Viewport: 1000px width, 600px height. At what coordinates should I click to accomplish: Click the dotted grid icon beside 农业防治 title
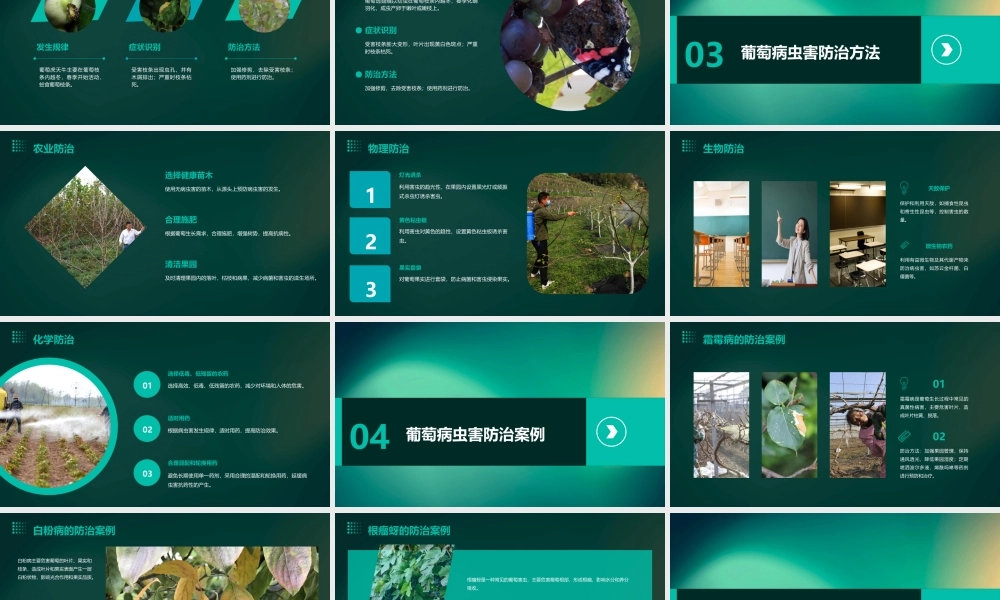(x=18, y=147)
